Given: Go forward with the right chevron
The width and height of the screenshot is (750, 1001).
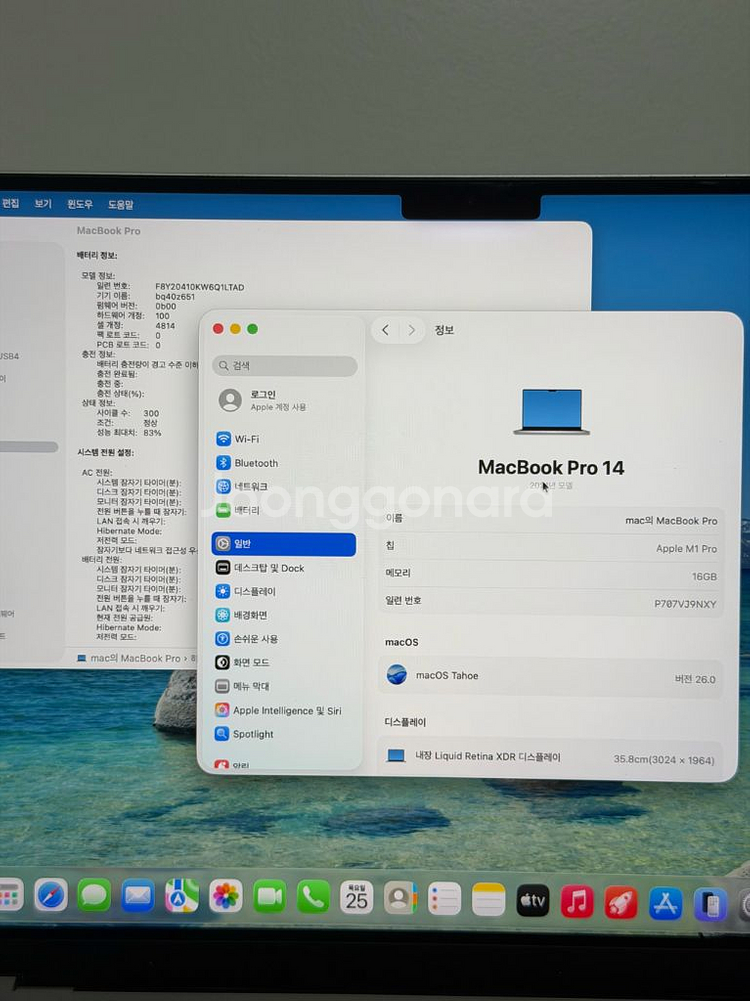Looking at the screenshot, I should pyautogui.click(x=412, y=329).
